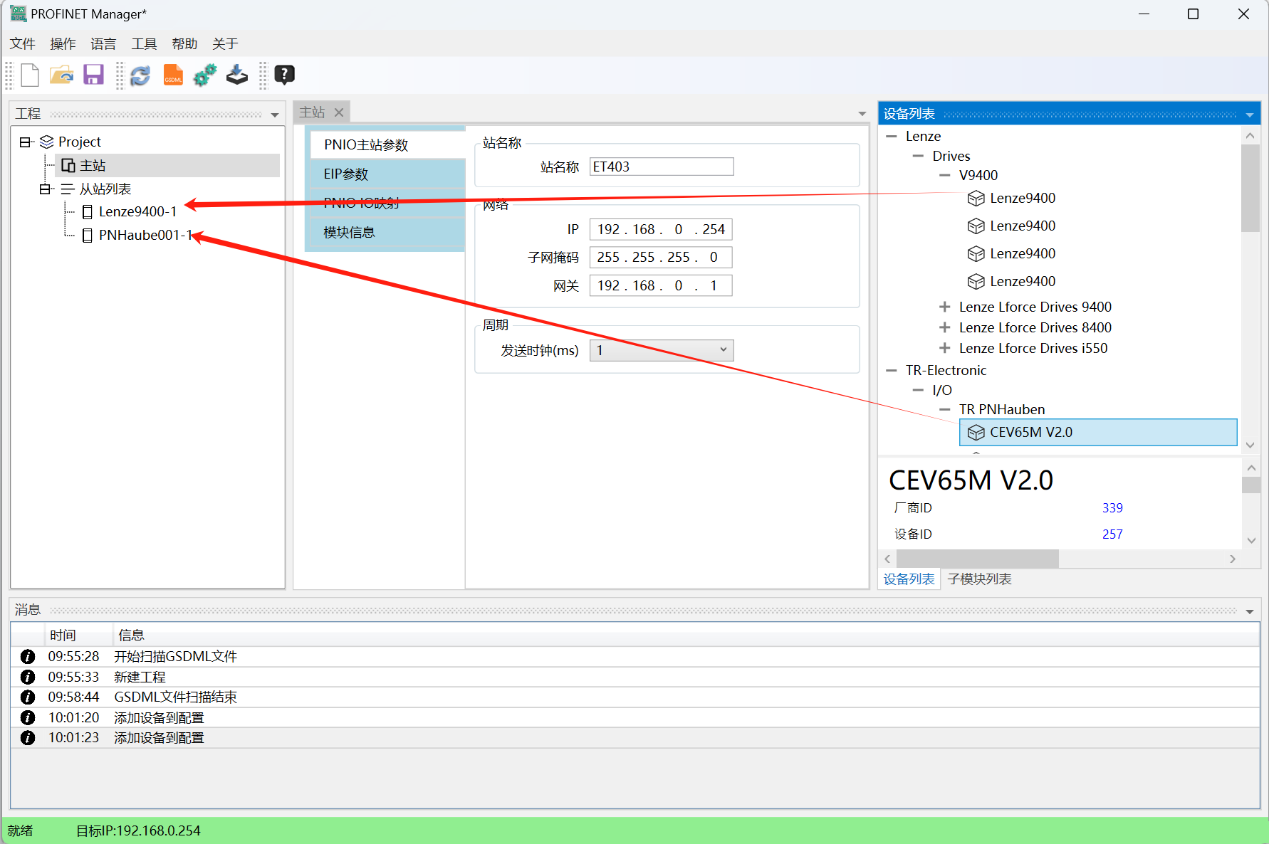Click the cube icon of CEV65M V2.0
The image size is (1269, 844).
[x=976, y=432]
